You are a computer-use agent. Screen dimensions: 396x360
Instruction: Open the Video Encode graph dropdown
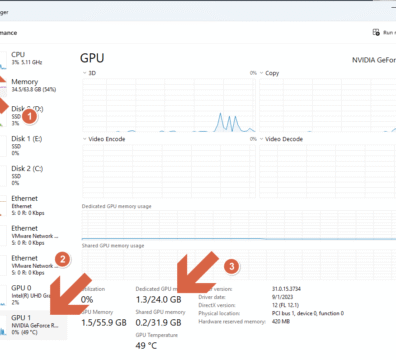click(x=85, y=139)
